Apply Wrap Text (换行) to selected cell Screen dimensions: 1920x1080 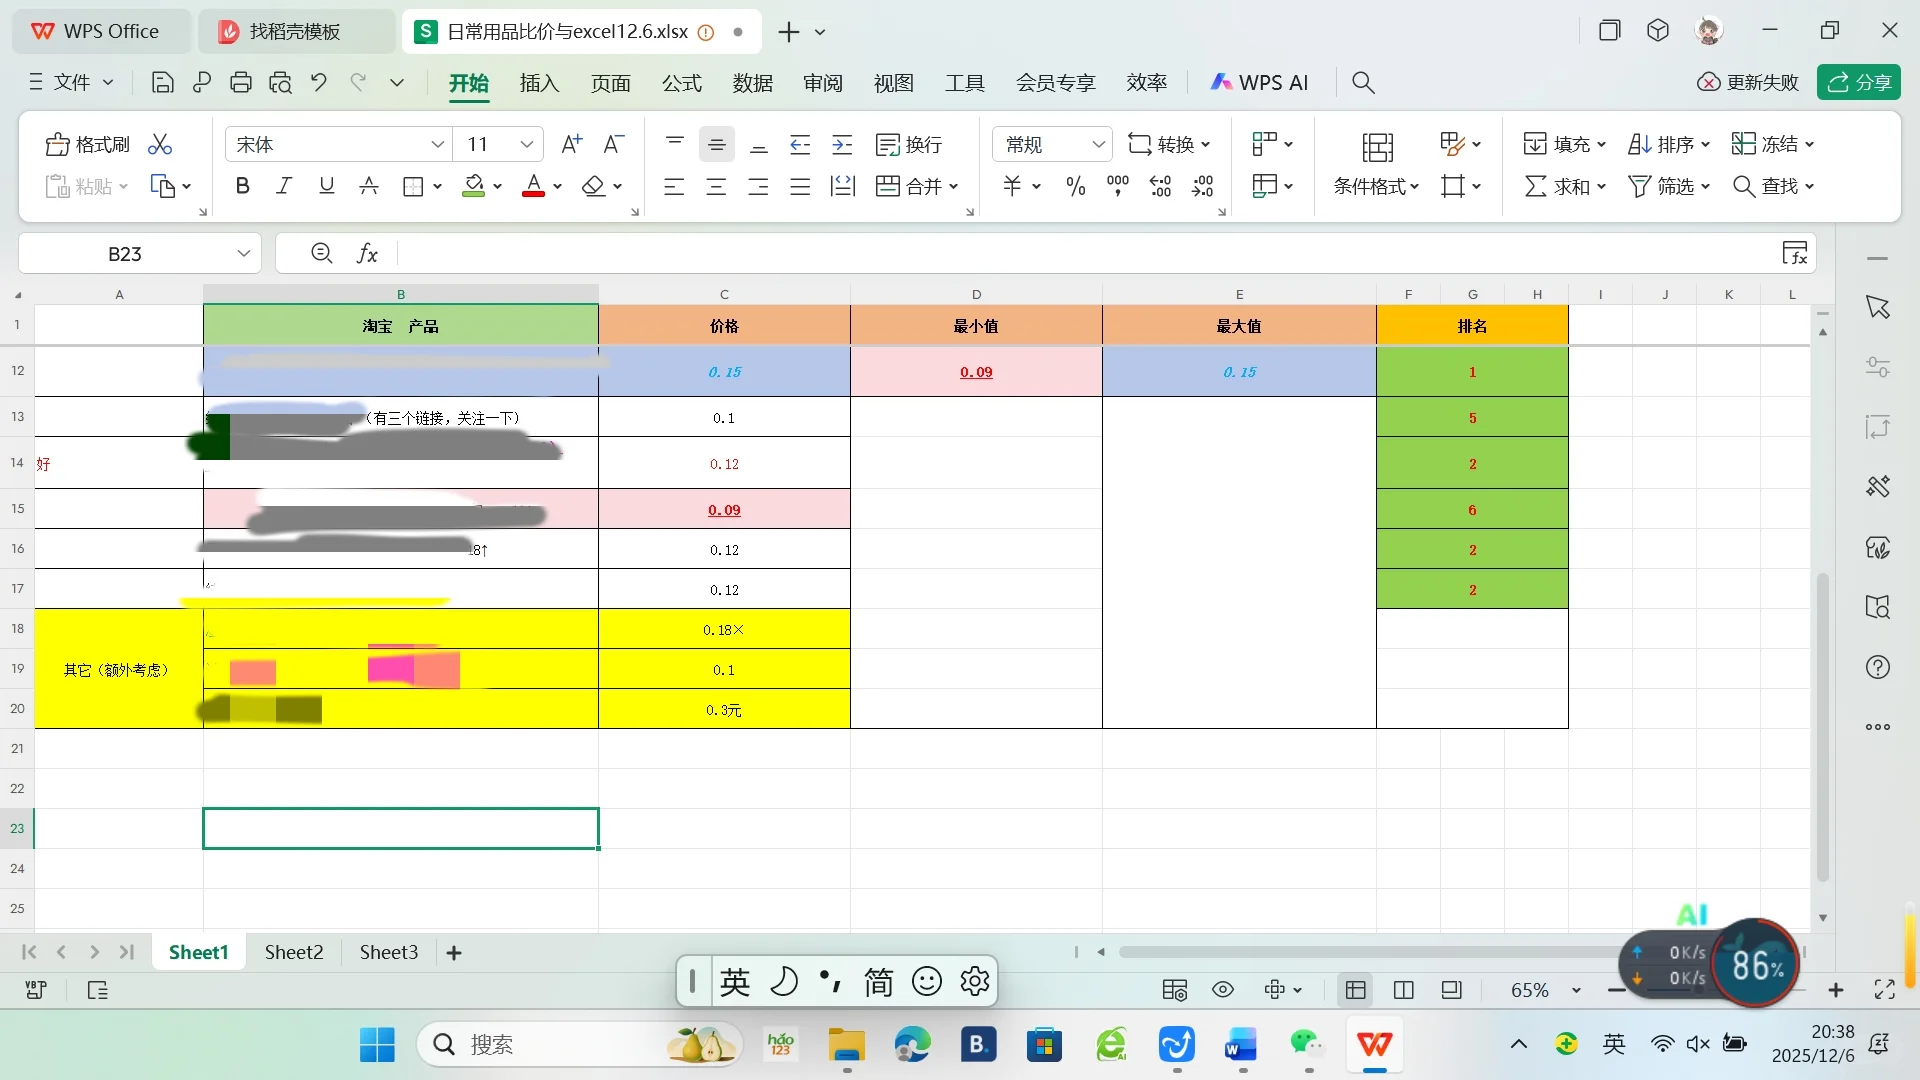pos(908,144)
